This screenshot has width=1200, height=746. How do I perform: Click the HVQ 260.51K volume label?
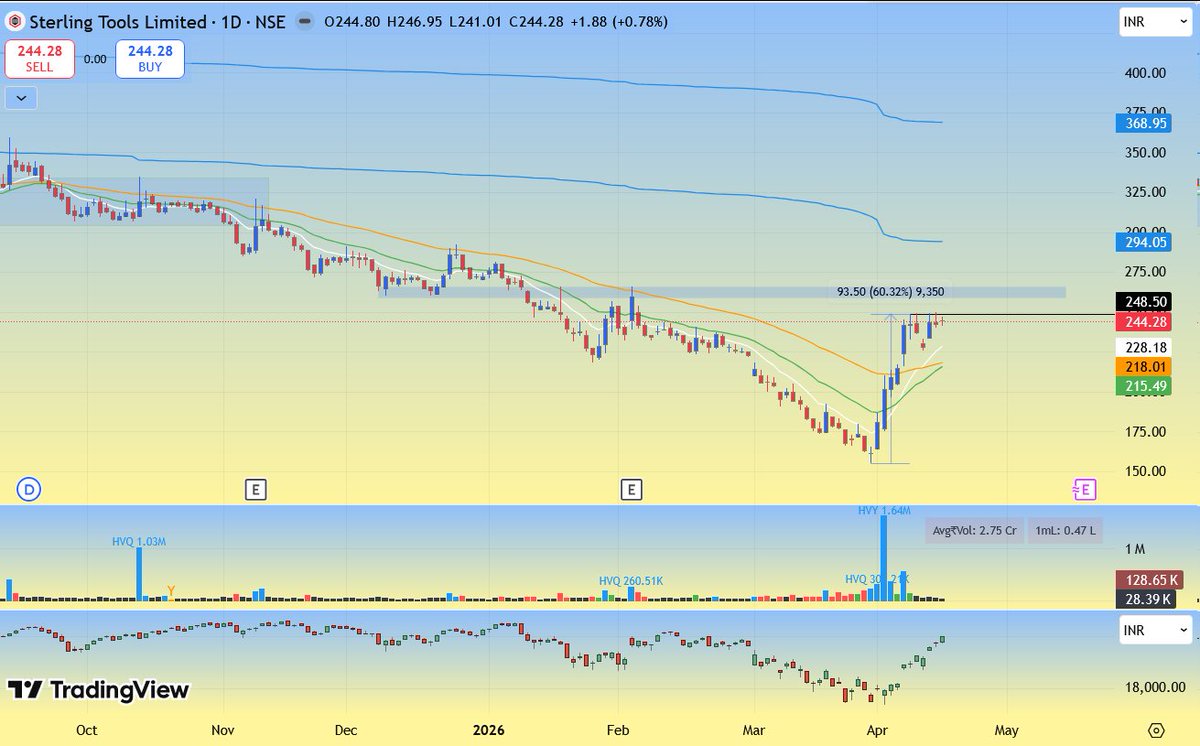pos(632,581)
